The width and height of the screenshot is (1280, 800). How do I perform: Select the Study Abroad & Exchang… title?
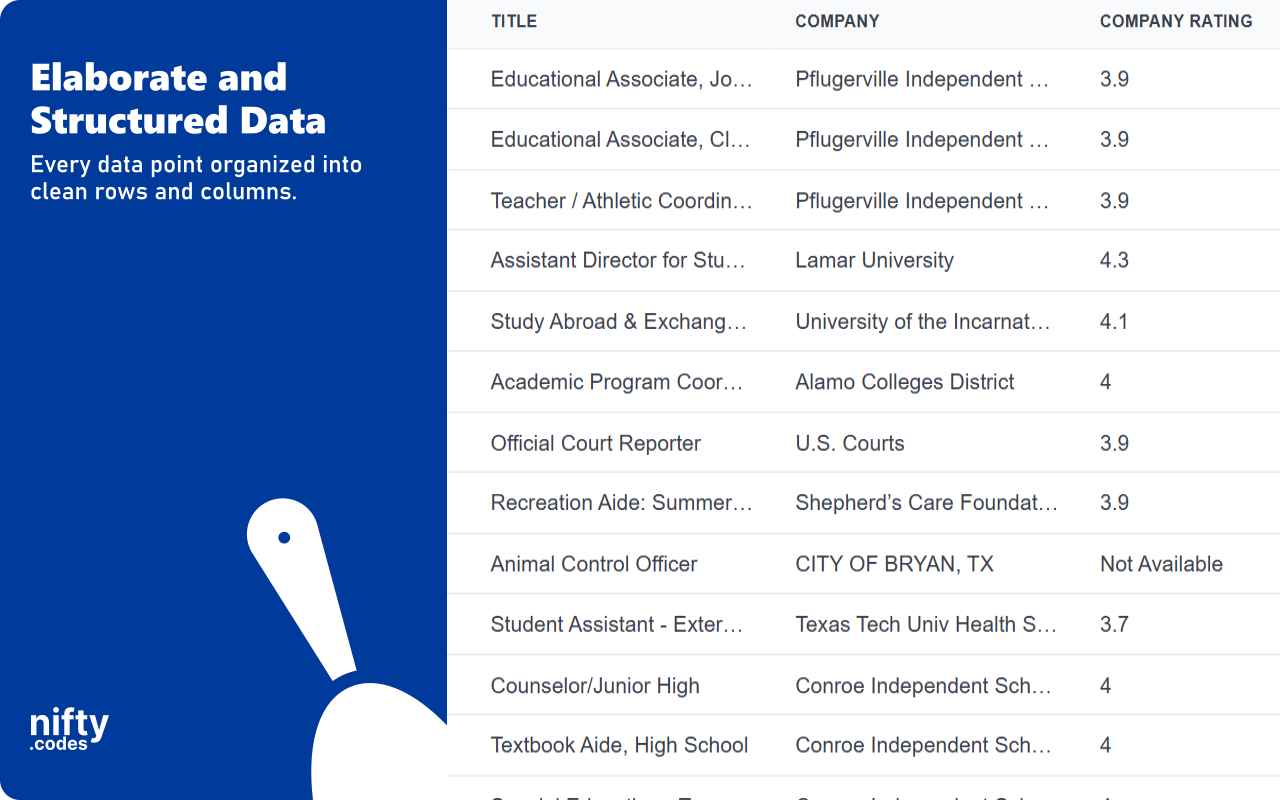pos(619,322)
